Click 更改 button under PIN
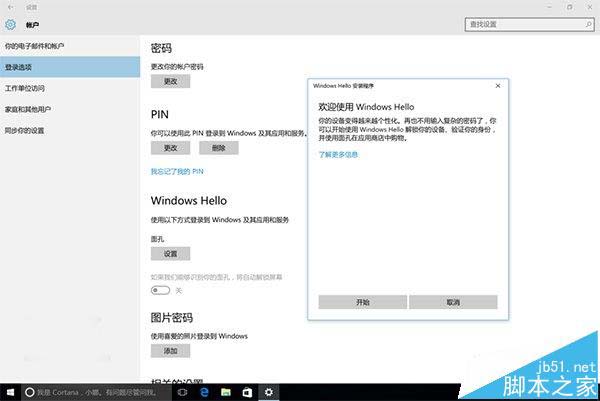This screenshot has width=600, height=401. pyautogui.click(x=170, y=148)
